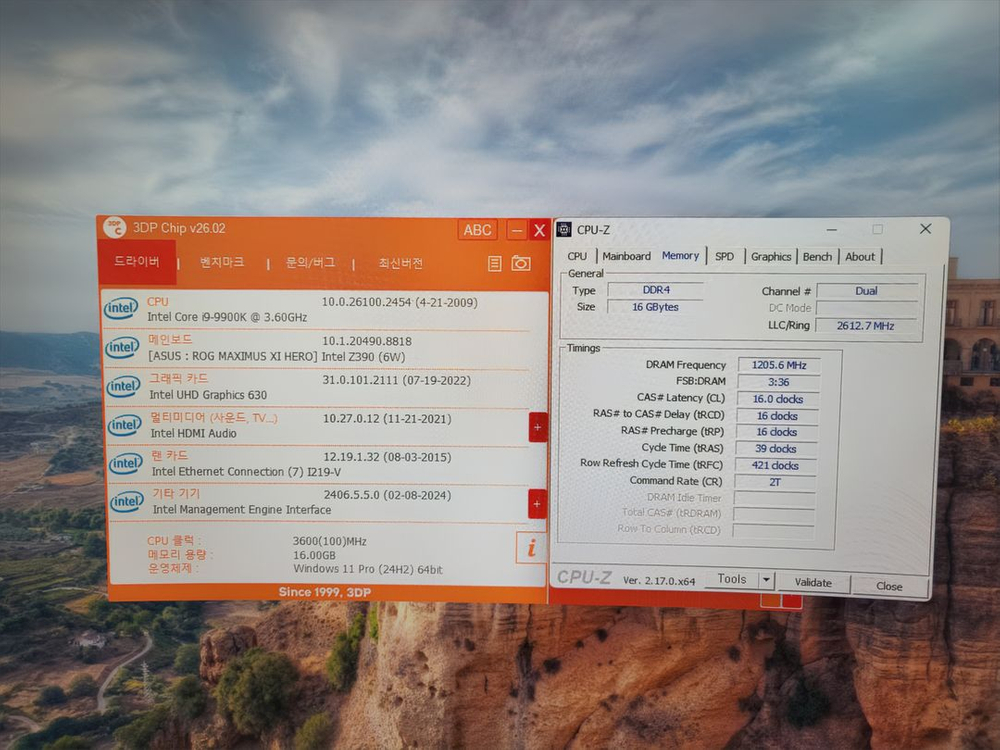Open the SPD tab in CPU-Z
Image resolution: width=1000 pixels, height=750 pixels.
tap(724, 256)
